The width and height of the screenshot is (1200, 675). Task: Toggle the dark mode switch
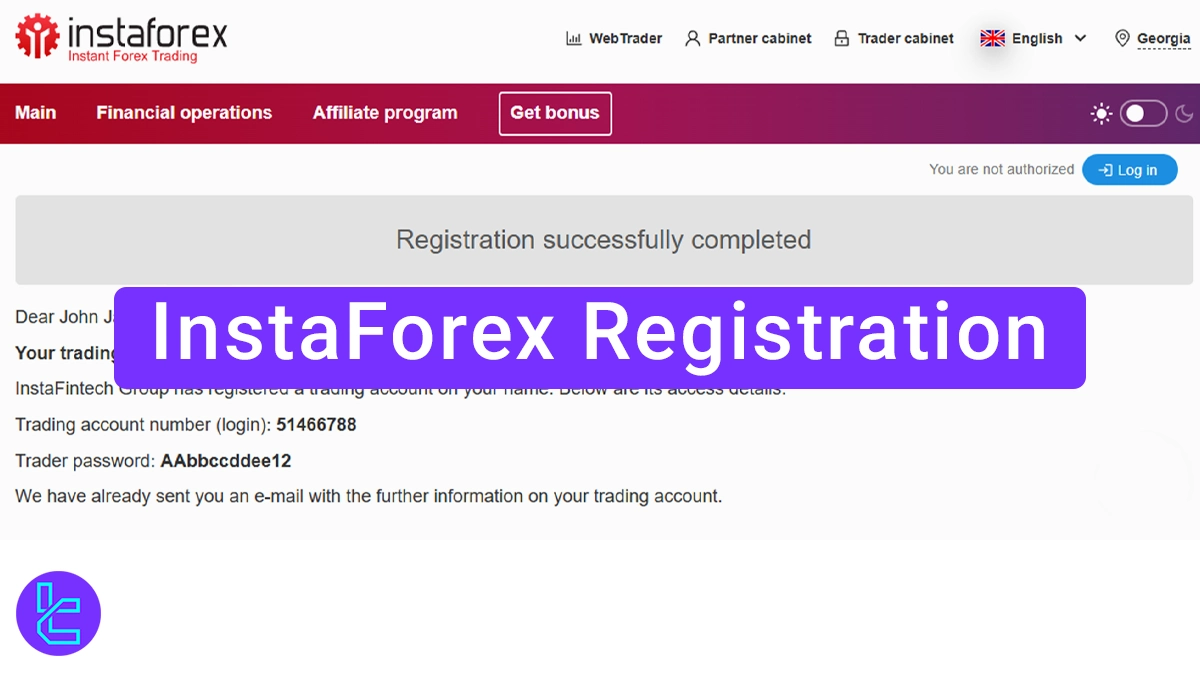(x=1143, y=113)
